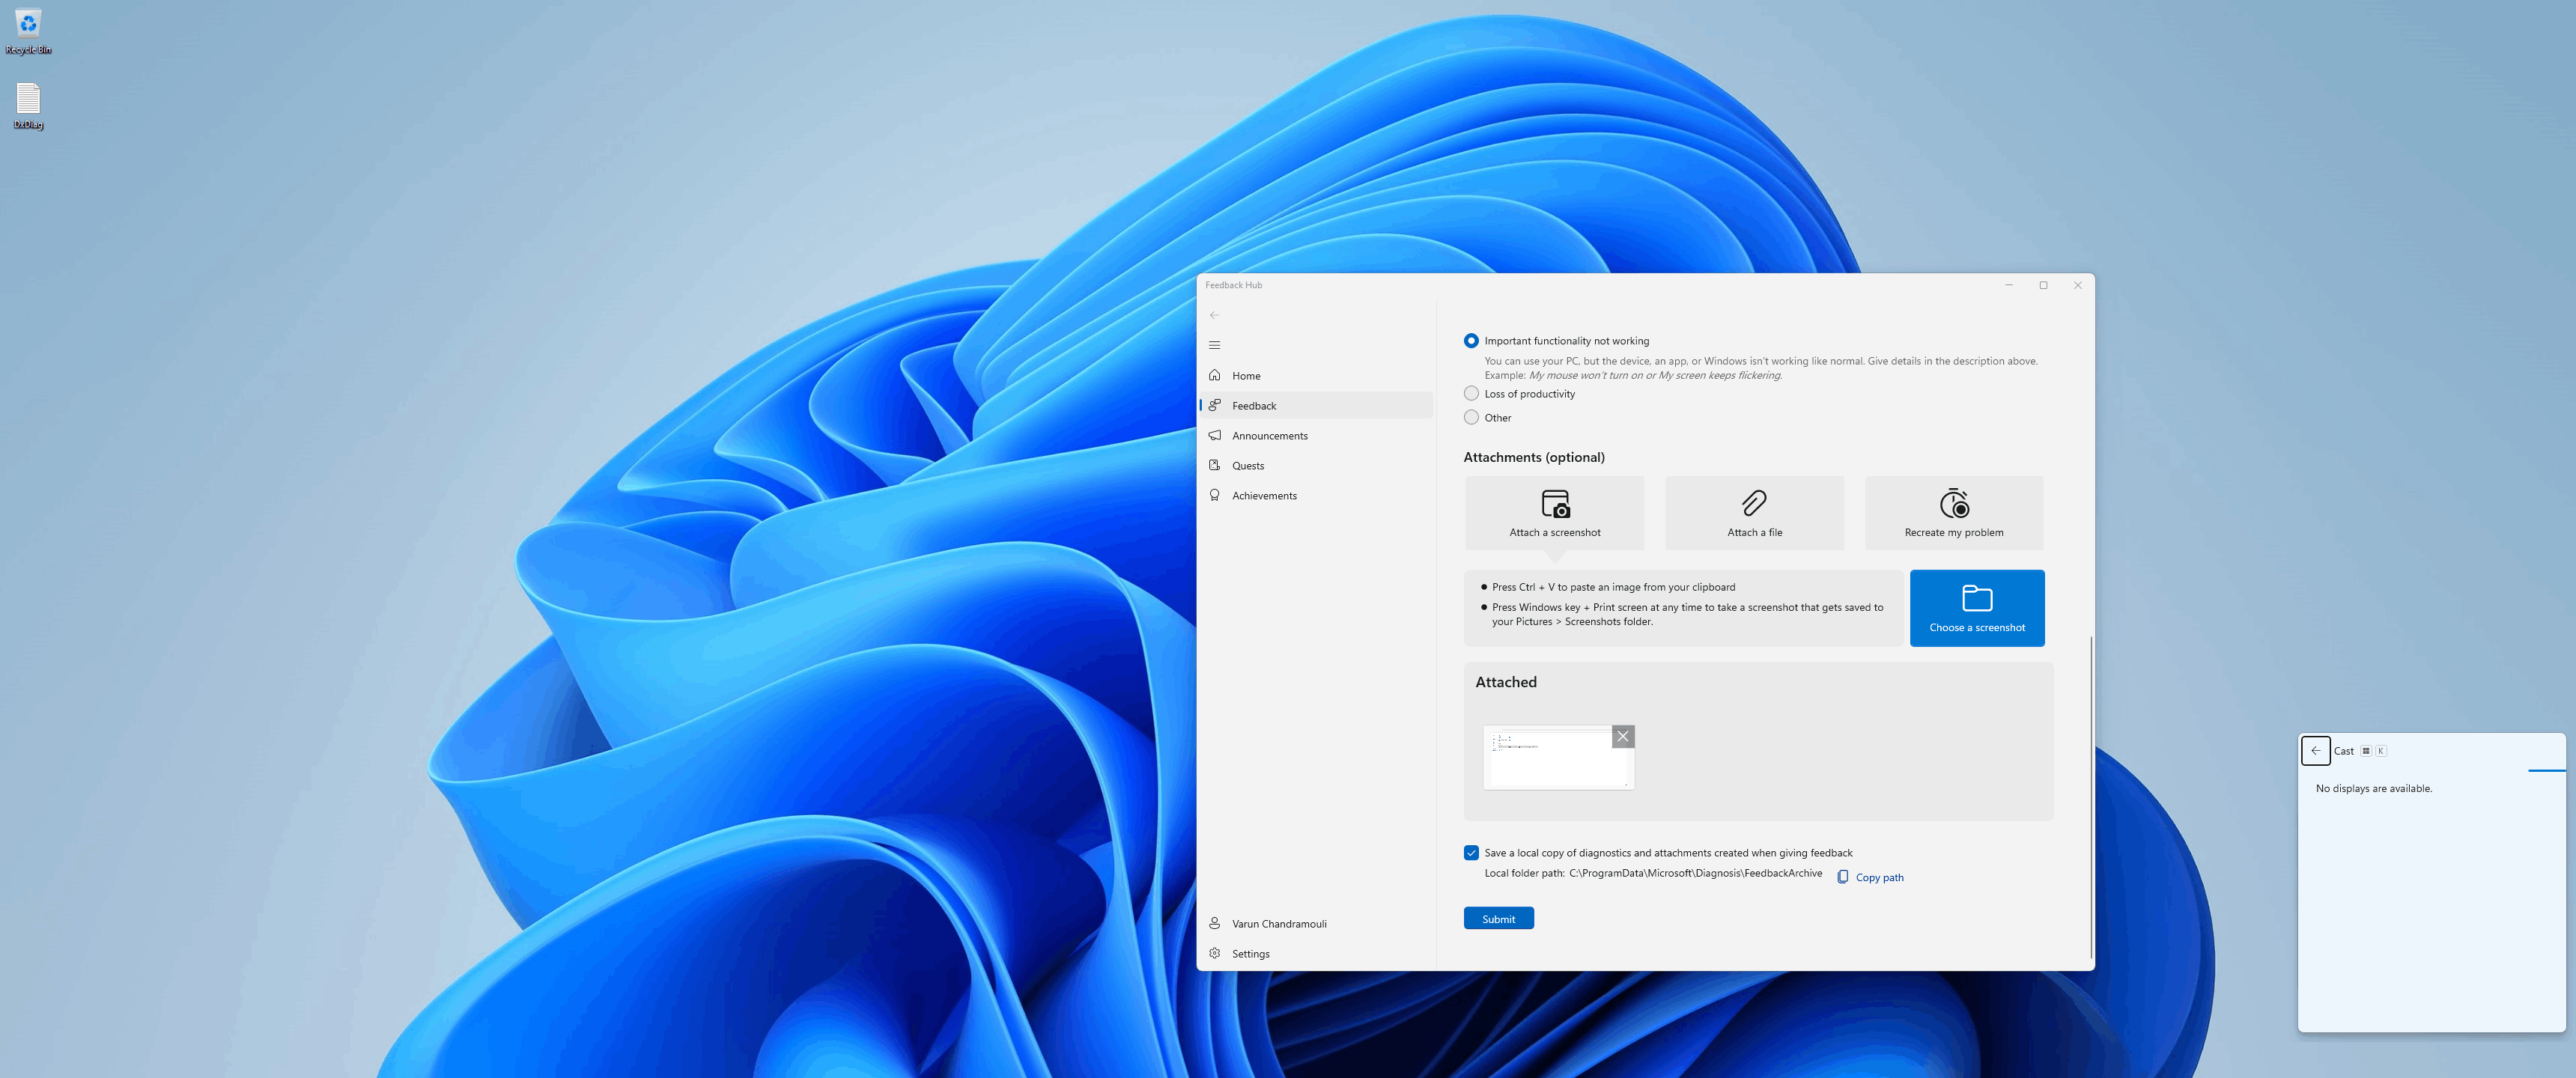Image resolution: width=2576 pixels, height=1078 pixels.
Task: Open Announcements in the sidebar
Action: pyautogui.click(x=1269, y=436)
